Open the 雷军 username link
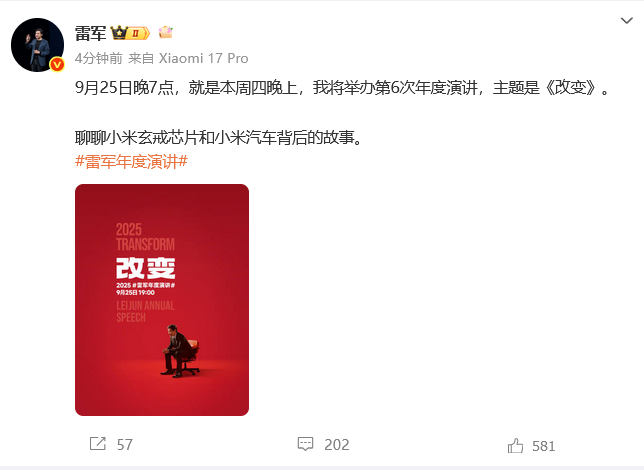The height and width of the screenshot is (470, 644). click(90, 33)
